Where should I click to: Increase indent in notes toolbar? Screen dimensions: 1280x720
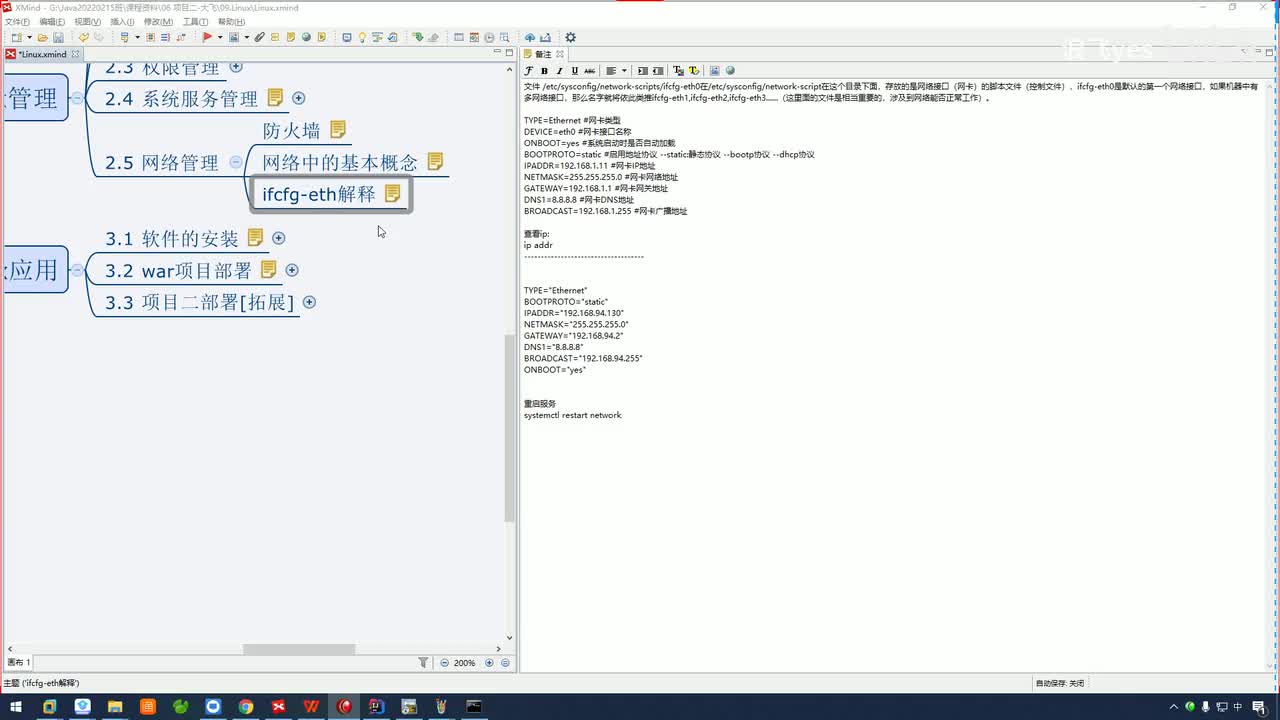[x=642, y=71]
